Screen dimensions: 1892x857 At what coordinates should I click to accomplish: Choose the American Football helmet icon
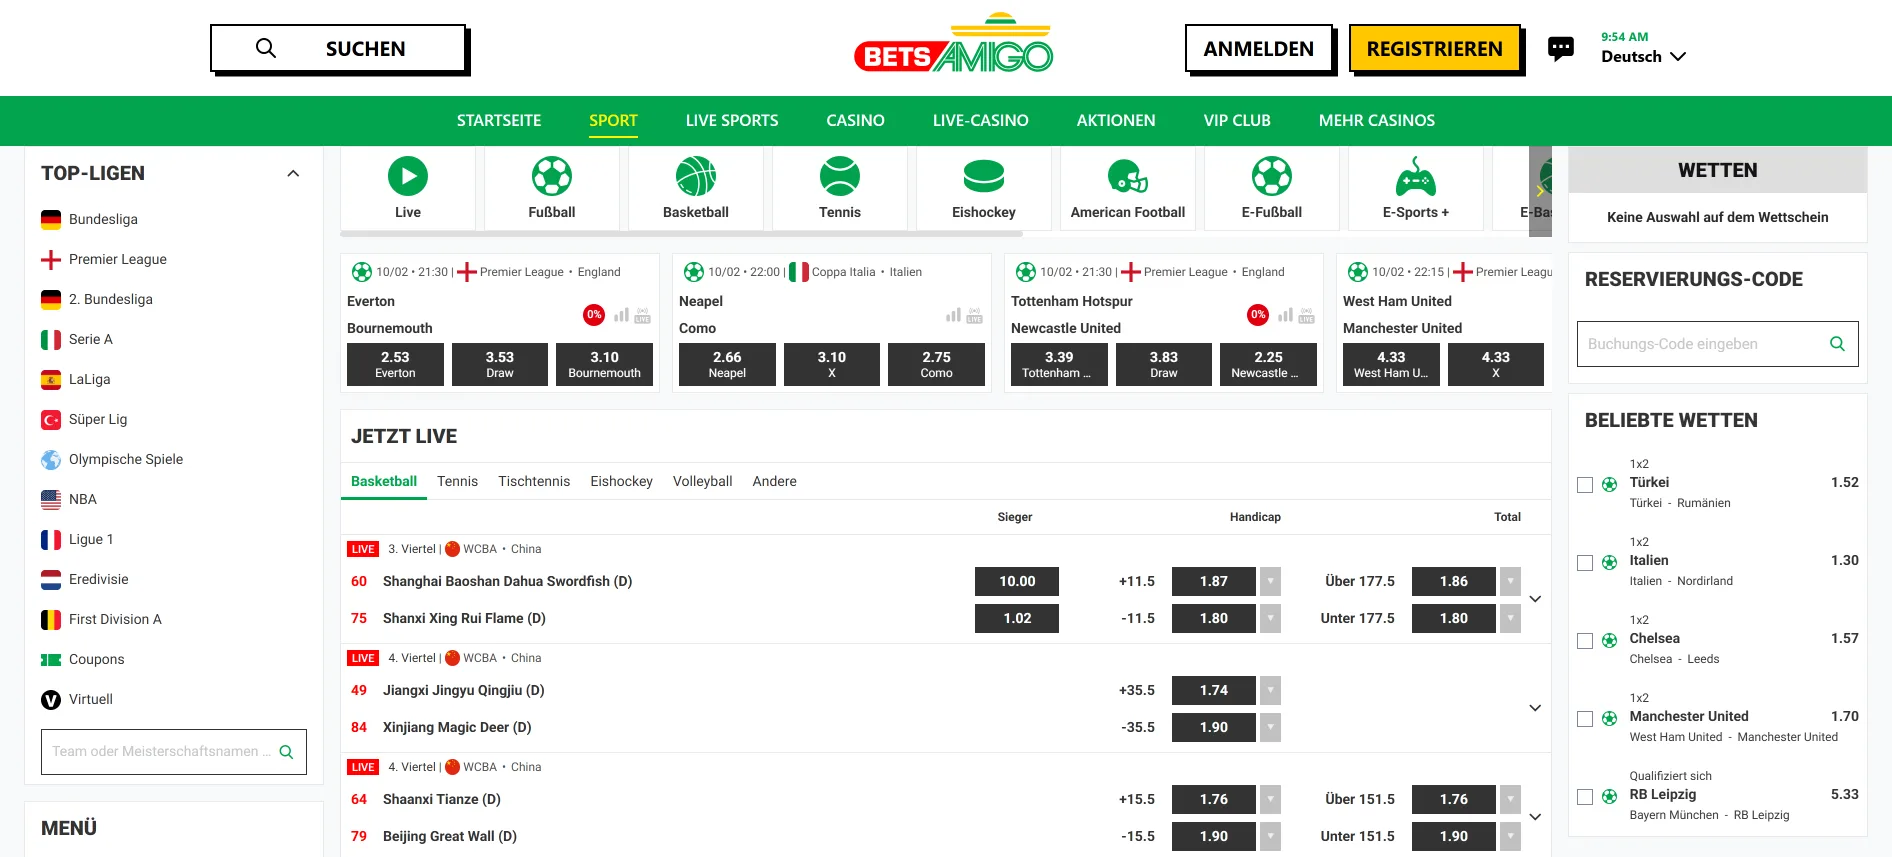pyautogui.click(x=1128, y=177)
